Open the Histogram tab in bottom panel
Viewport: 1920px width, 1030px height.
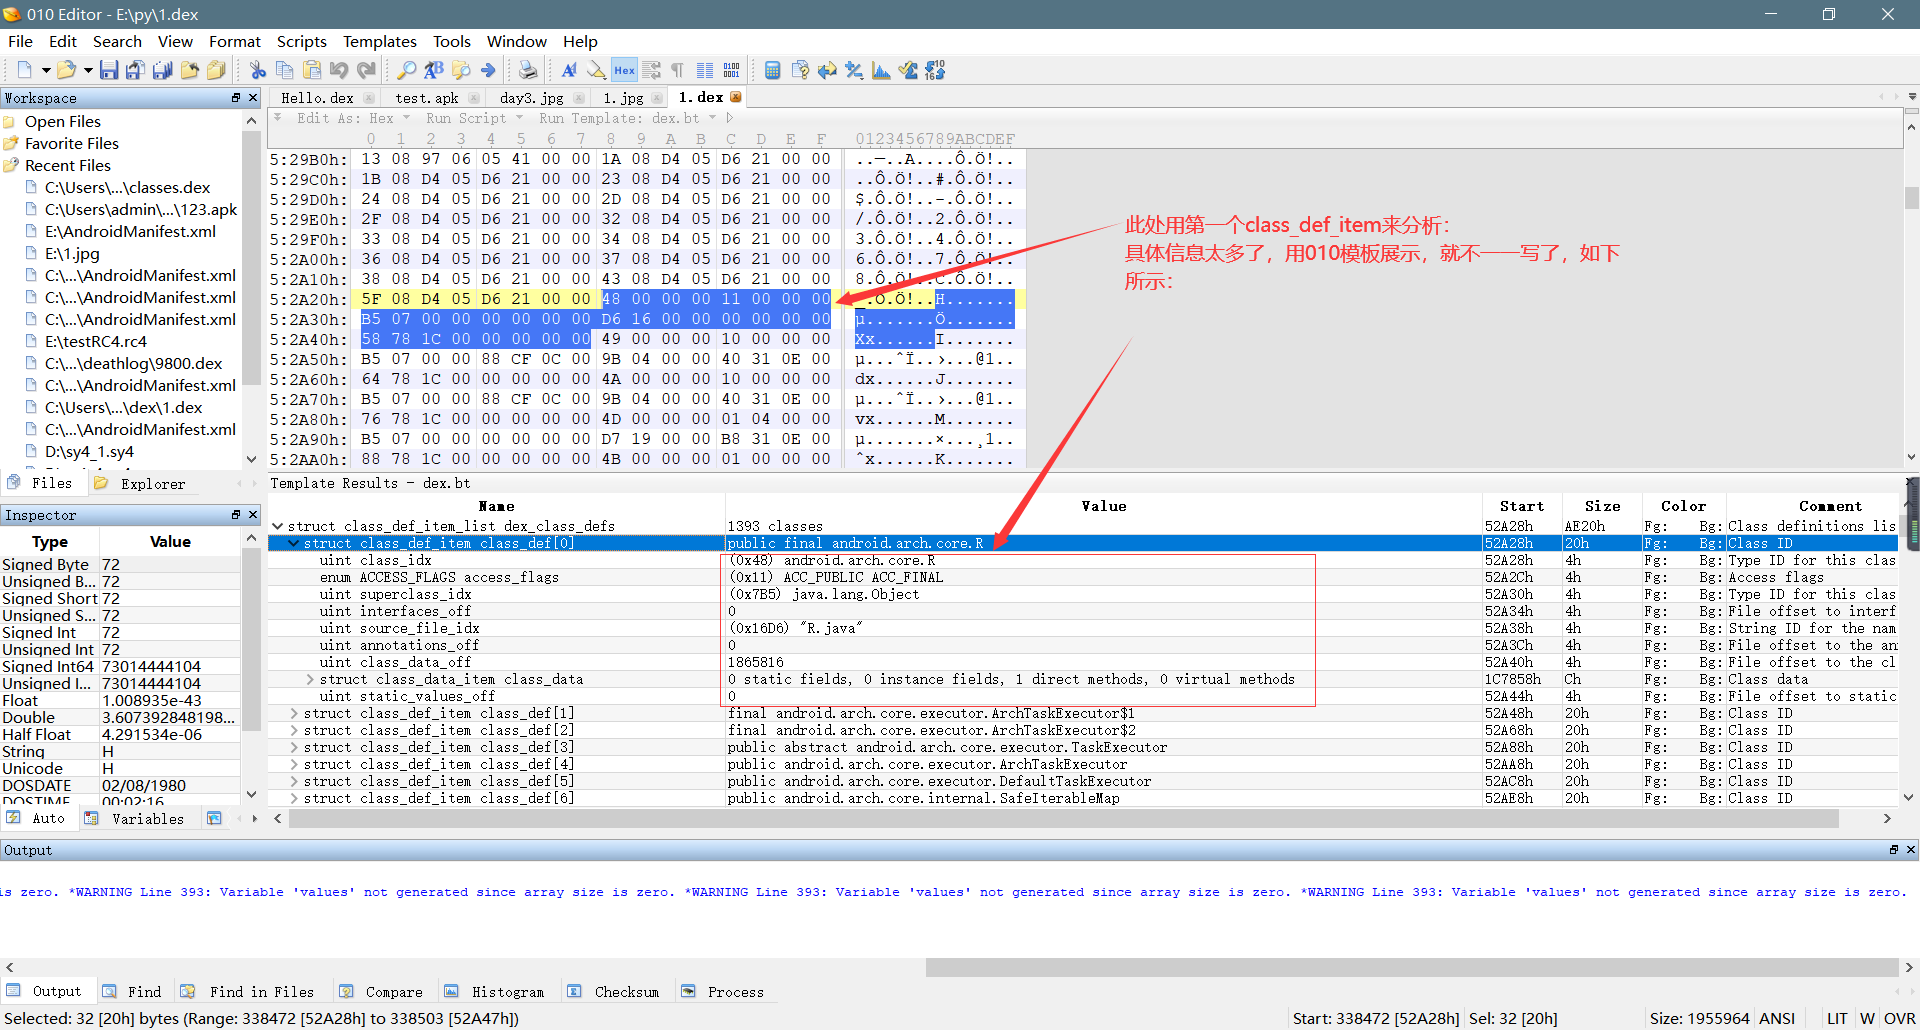495,992
